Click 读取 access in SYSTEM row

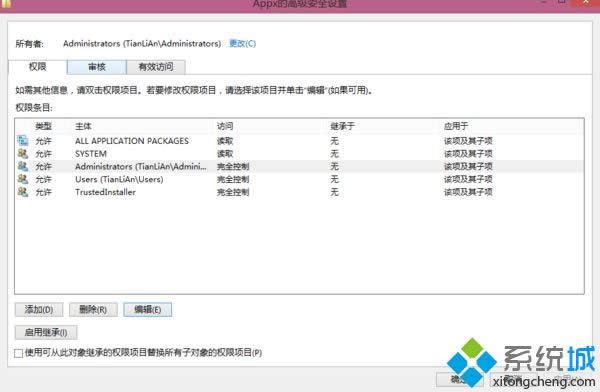[225, 154]
